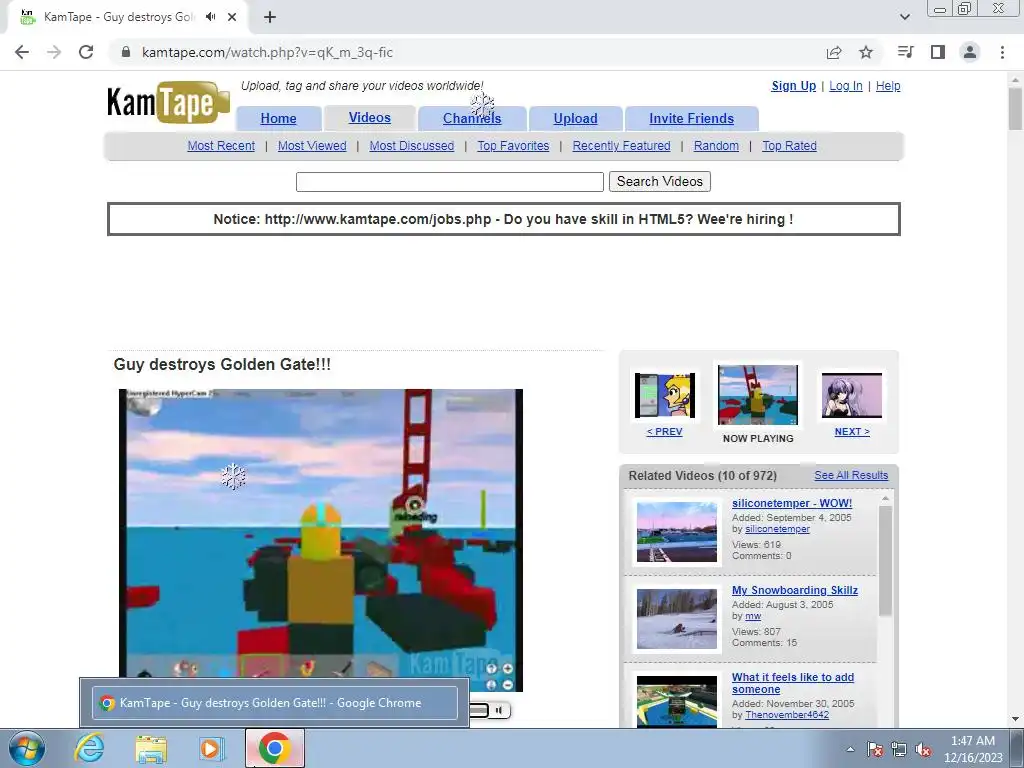
Task: Open a Random video
Action: (x=716, y=146)
